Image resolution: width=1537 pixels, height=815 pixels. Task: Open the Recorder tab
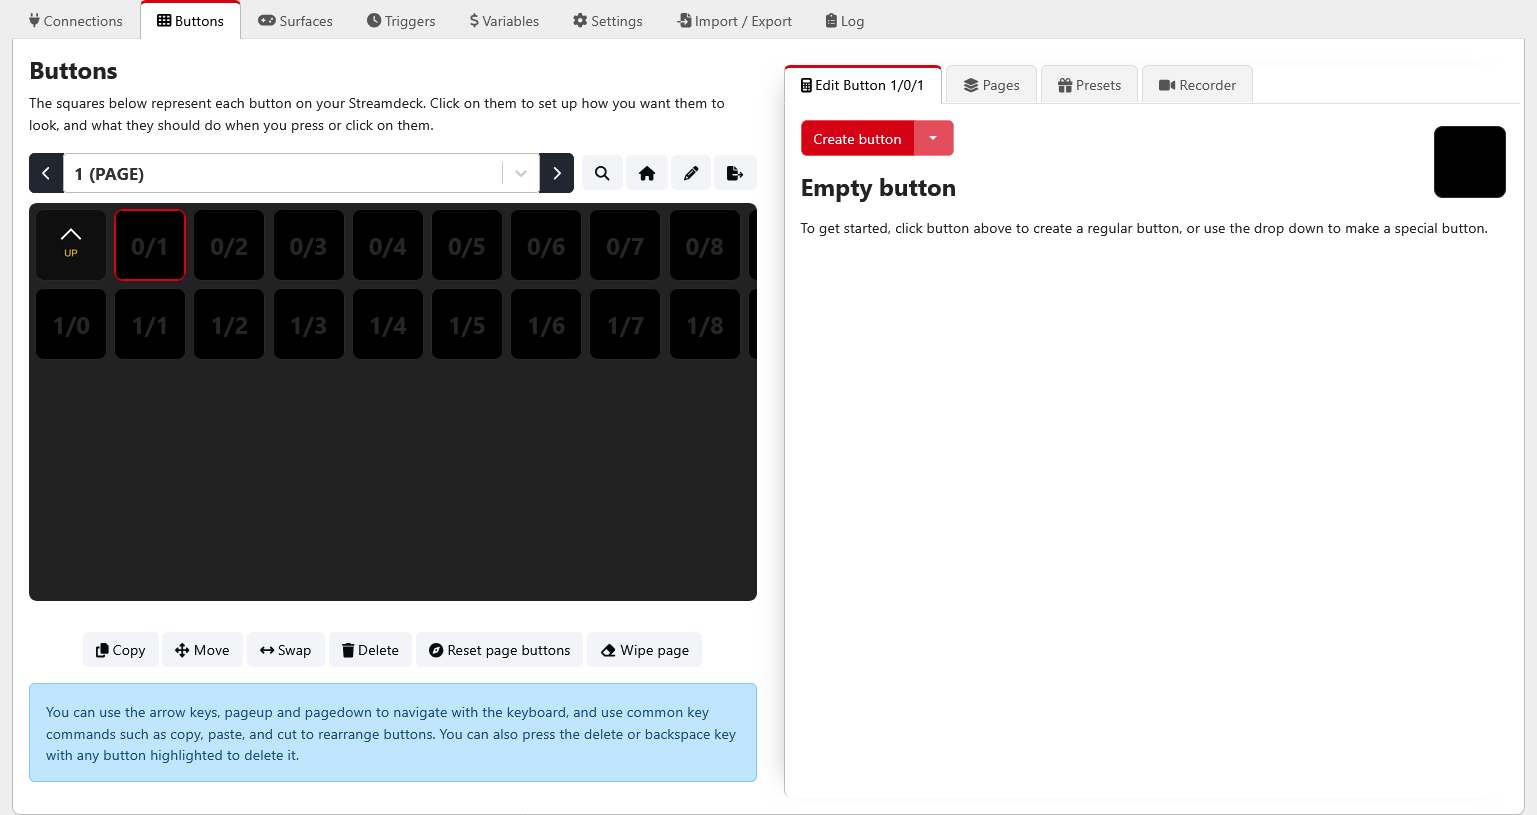click(x=1197, y=85)
